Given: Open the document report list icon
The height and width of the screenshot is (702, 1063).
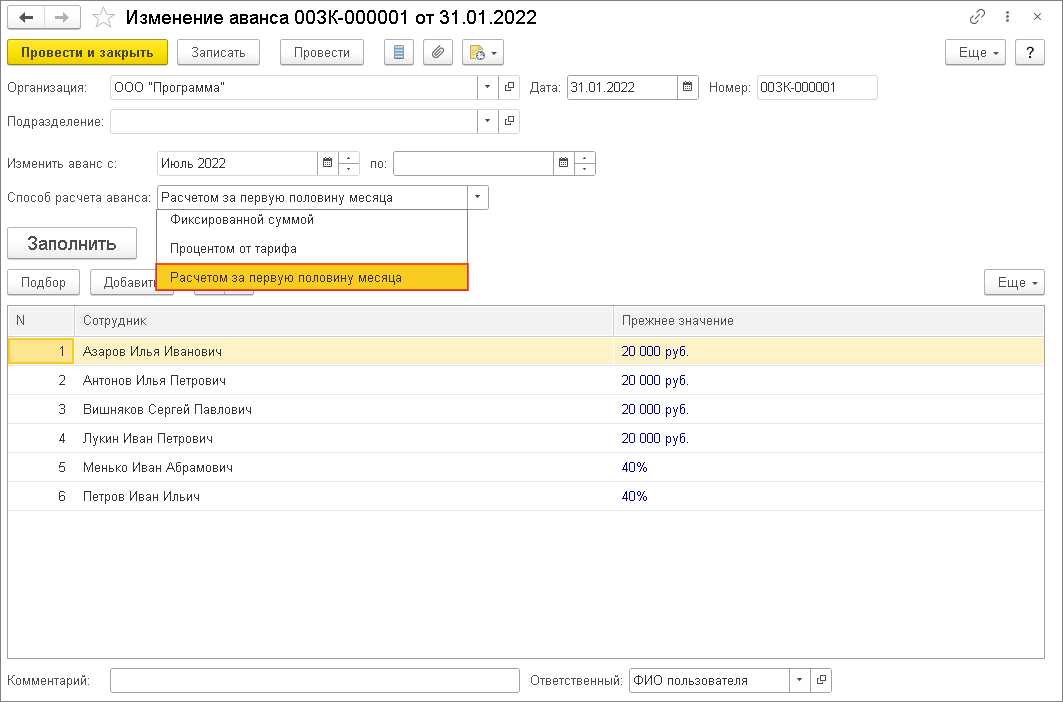Looking at the screenshot, I should point(398,52).
